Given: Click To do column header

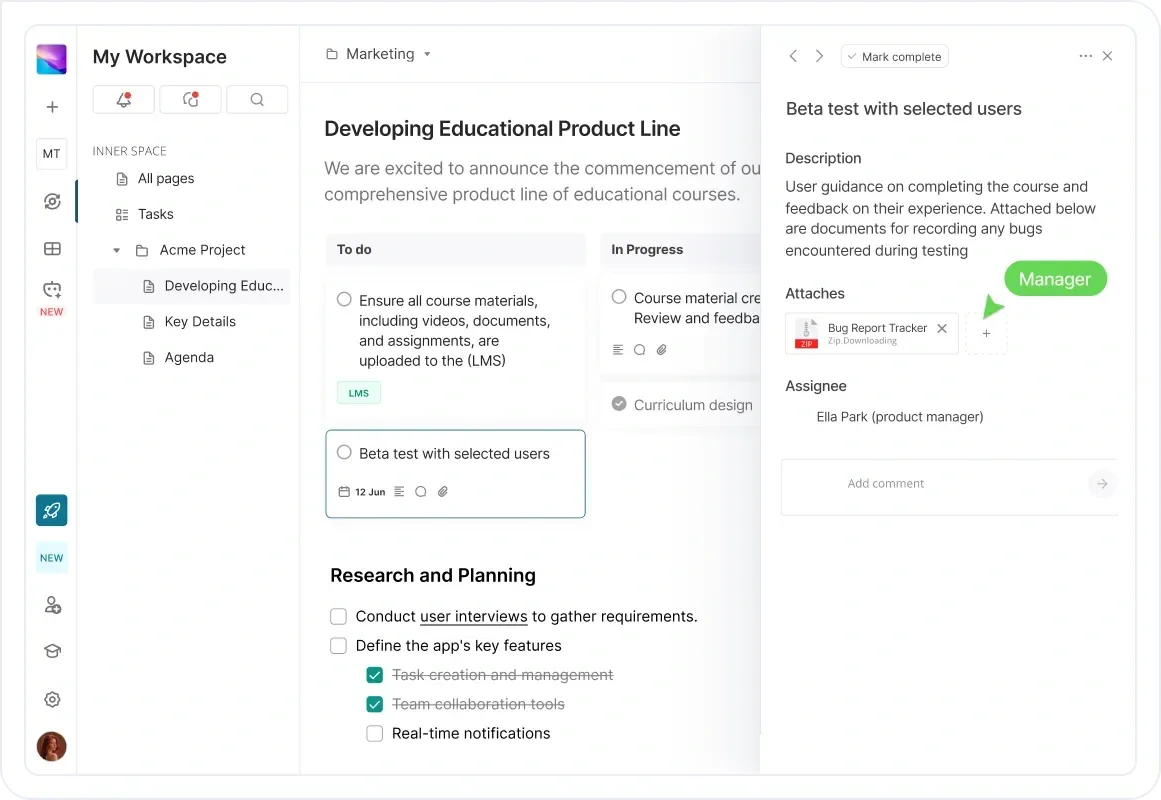Looking at the screenshot, I should point(455,250).
